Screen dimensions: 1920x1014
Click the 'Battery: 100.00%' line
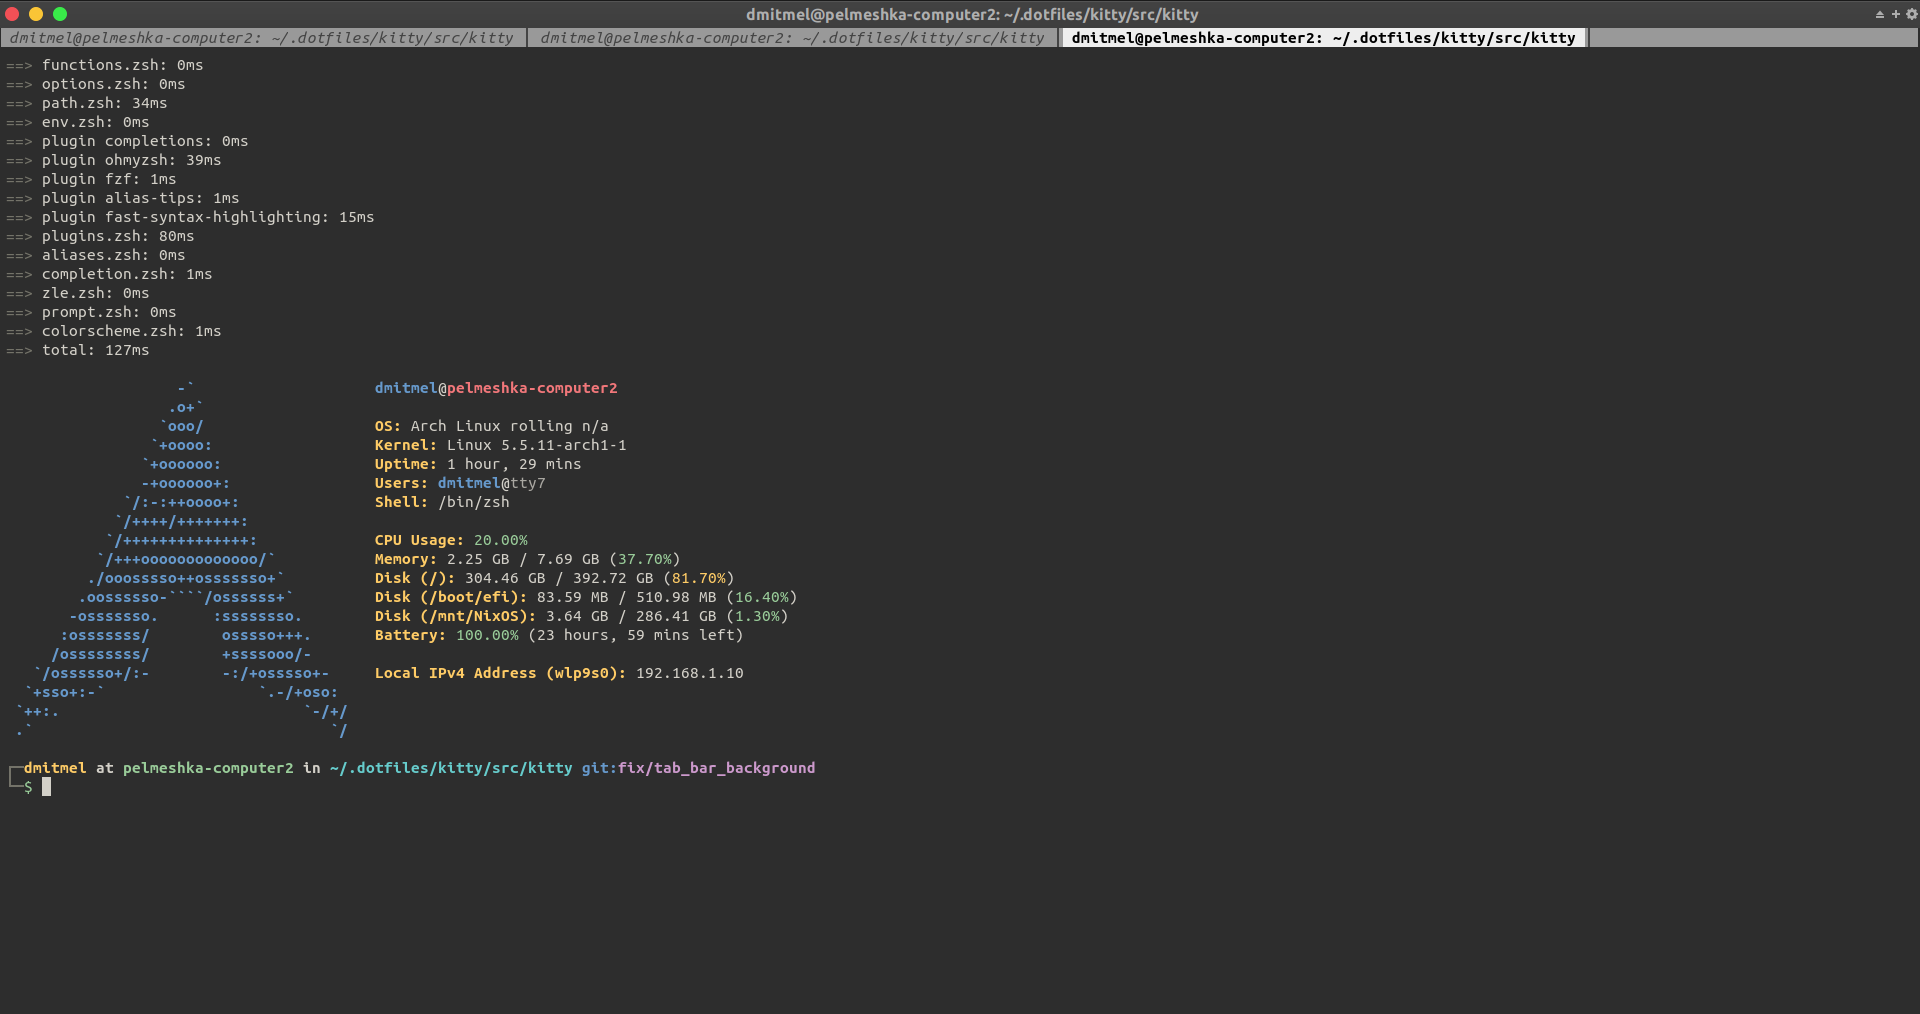coord(559,635)
